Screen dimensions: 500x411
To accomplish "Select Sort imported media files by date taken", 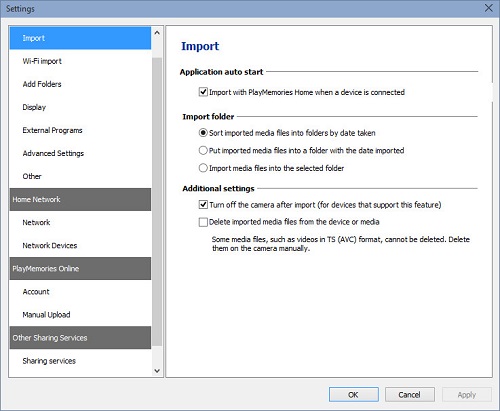I will tap(203, 133).
